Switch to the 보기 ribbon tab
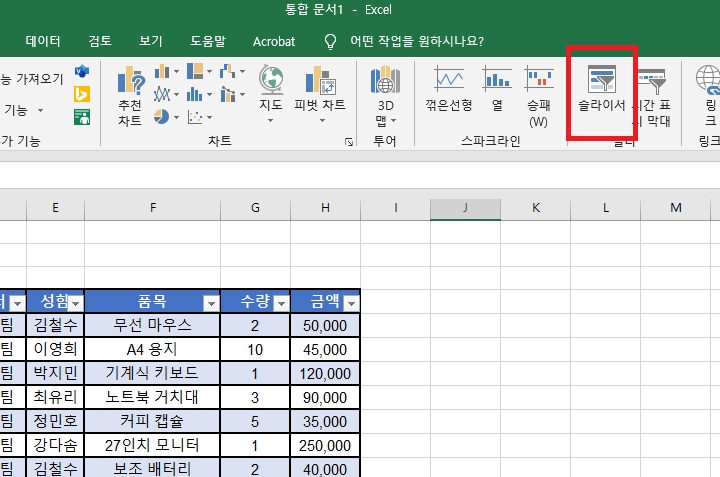The height and width of the screenshot is (477, 720). (x=151, y=41)
